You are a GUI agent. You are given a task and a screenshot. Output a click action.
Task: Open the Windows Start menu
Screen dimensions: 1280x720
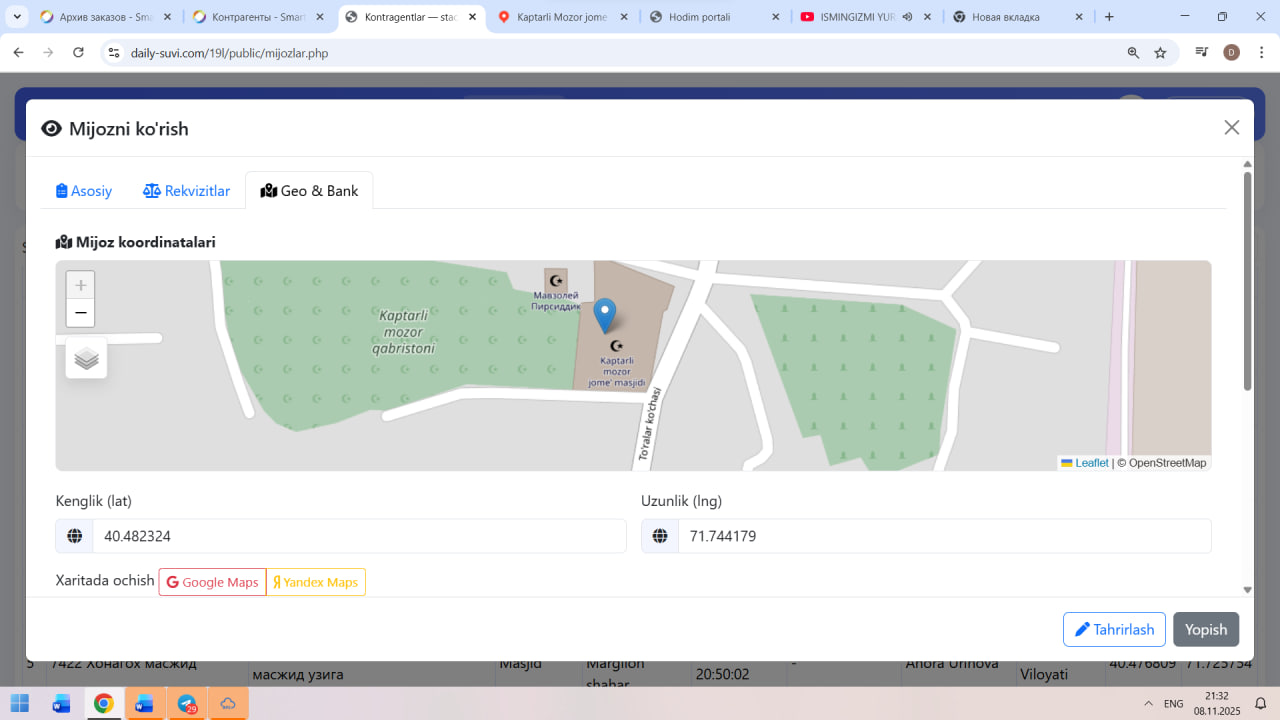pyautogui.click(x=19, y=703)
